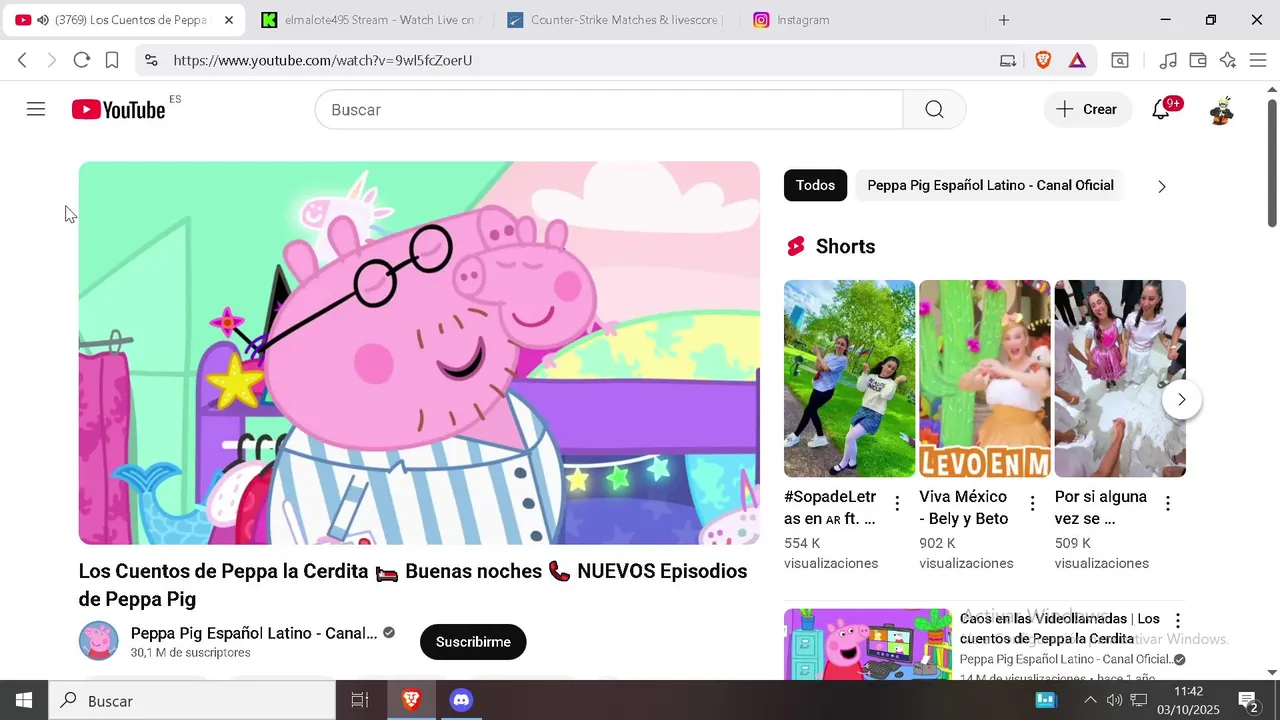This screenshot has width=1280, height=720.
Task: Click the Peppa Pig video player
Action: pos(419,353)
